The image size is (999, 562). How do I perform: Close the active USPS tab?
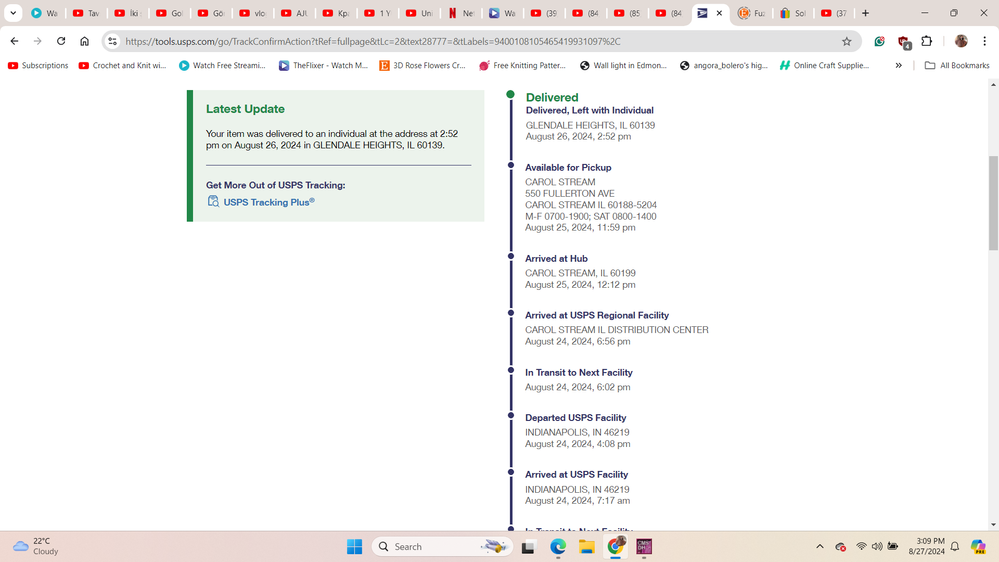point(719,13)
